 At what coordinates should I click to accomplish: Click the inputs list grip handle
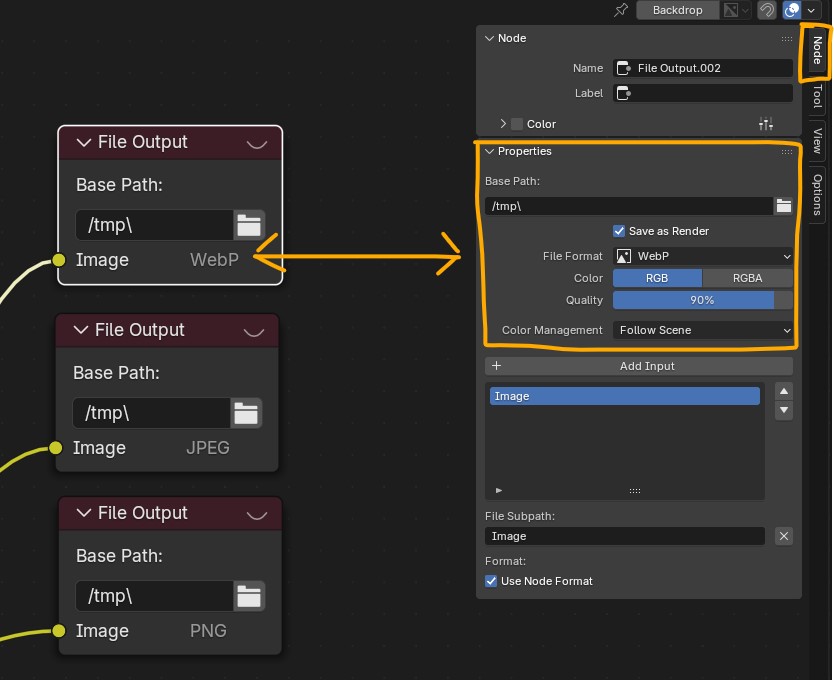pyautogui.click(x=635, y=491)
